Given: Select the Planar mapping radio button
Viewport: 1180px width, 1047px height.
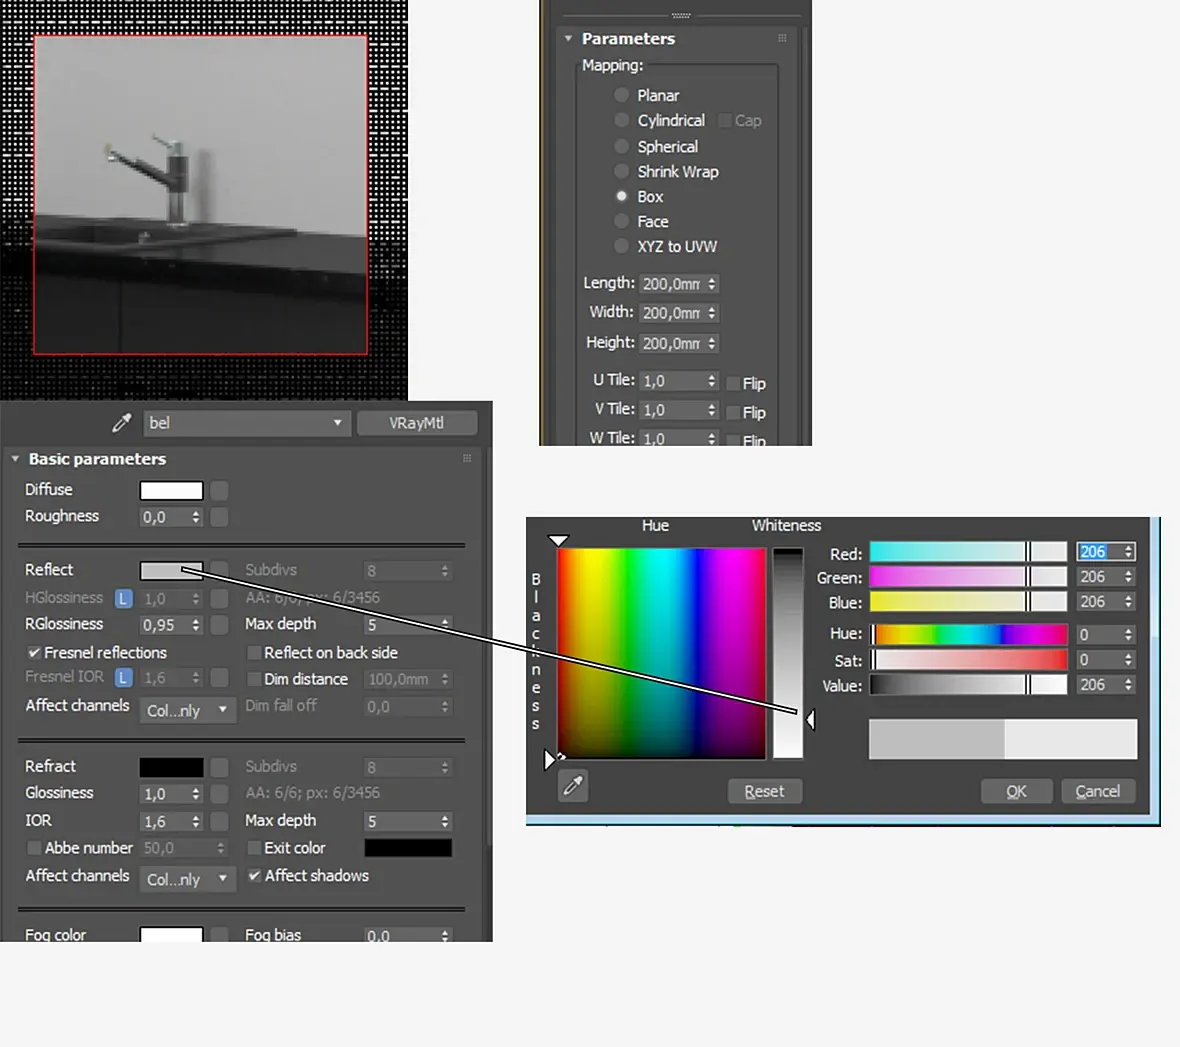Looking at the screenshot, I should point(621,95).
